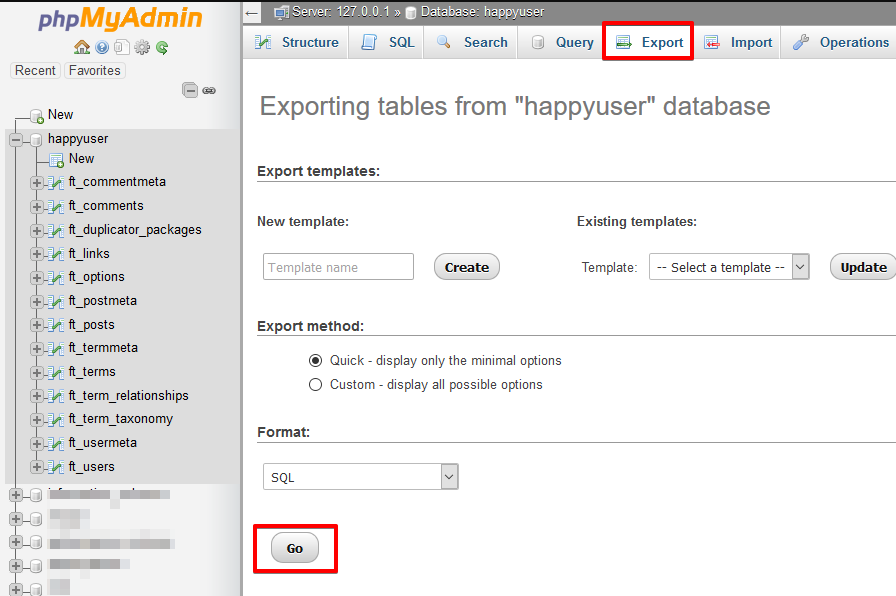
Task: Open phpMyAdmin documentation blue question mark icon
Action: point(102,47)
